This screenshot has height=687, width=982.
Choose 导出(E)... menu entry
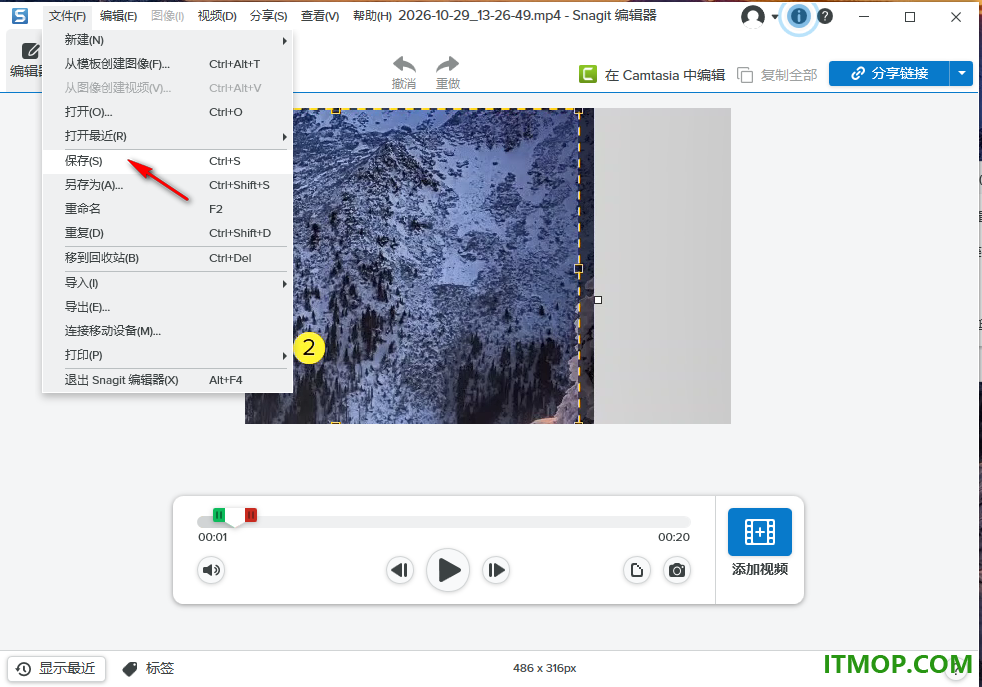point(167,307)
